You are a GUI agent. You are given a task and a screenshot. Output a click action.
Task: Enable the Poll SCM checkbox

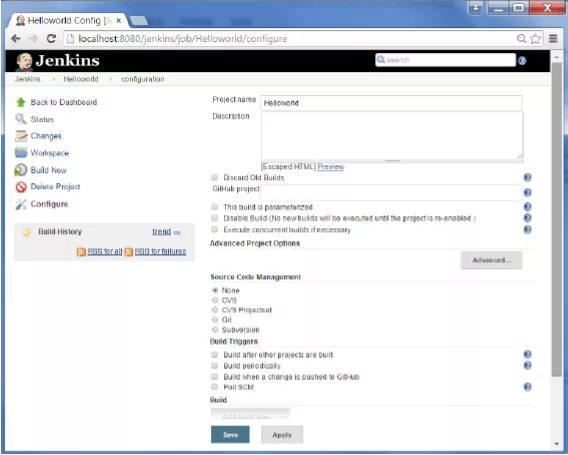pyautogui.click(x=214, y=387)
